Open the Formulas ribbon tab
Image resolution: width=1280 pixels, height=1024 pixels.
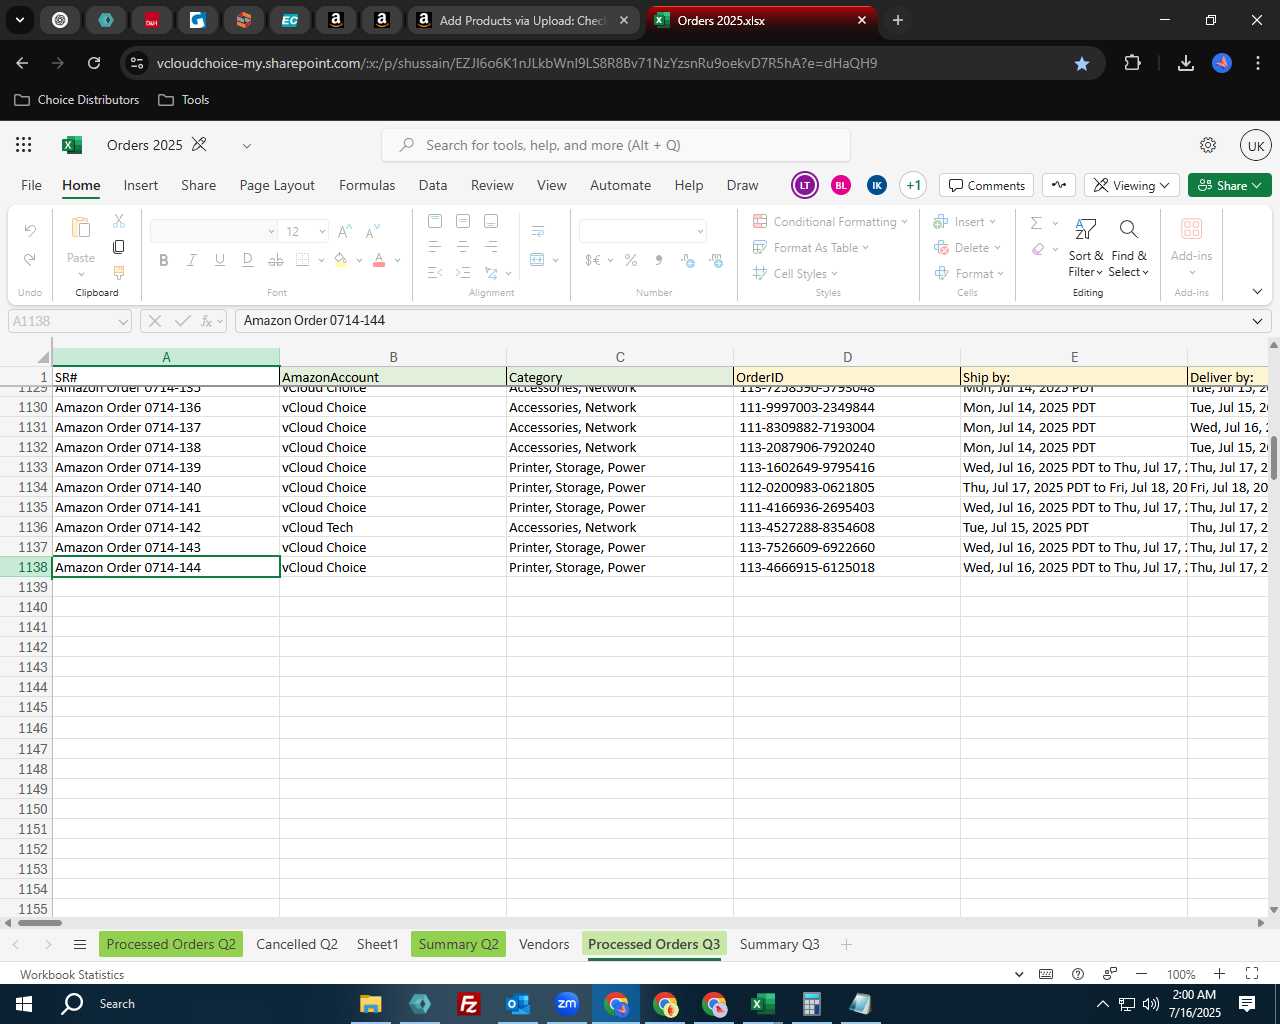coord(367,185)
